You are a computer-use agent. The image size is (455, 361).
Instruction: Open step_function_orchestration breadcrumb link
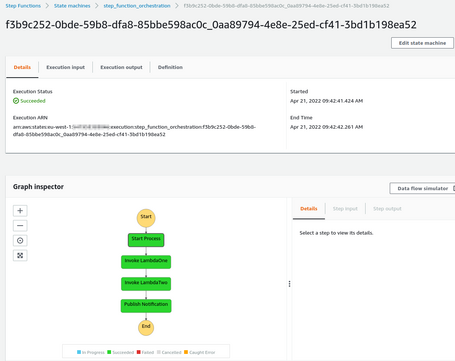137,6
